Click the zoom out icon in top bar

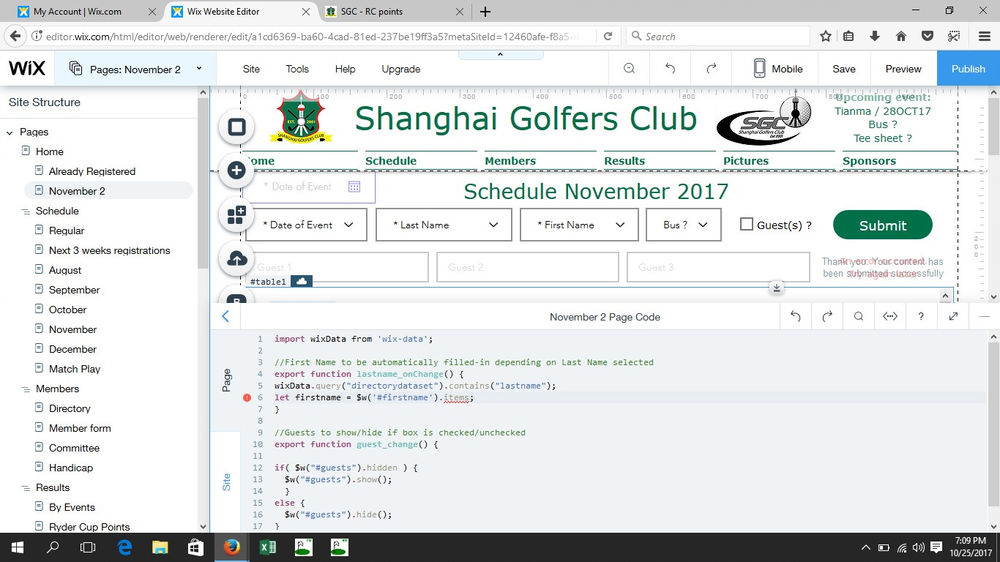[629, 68]
